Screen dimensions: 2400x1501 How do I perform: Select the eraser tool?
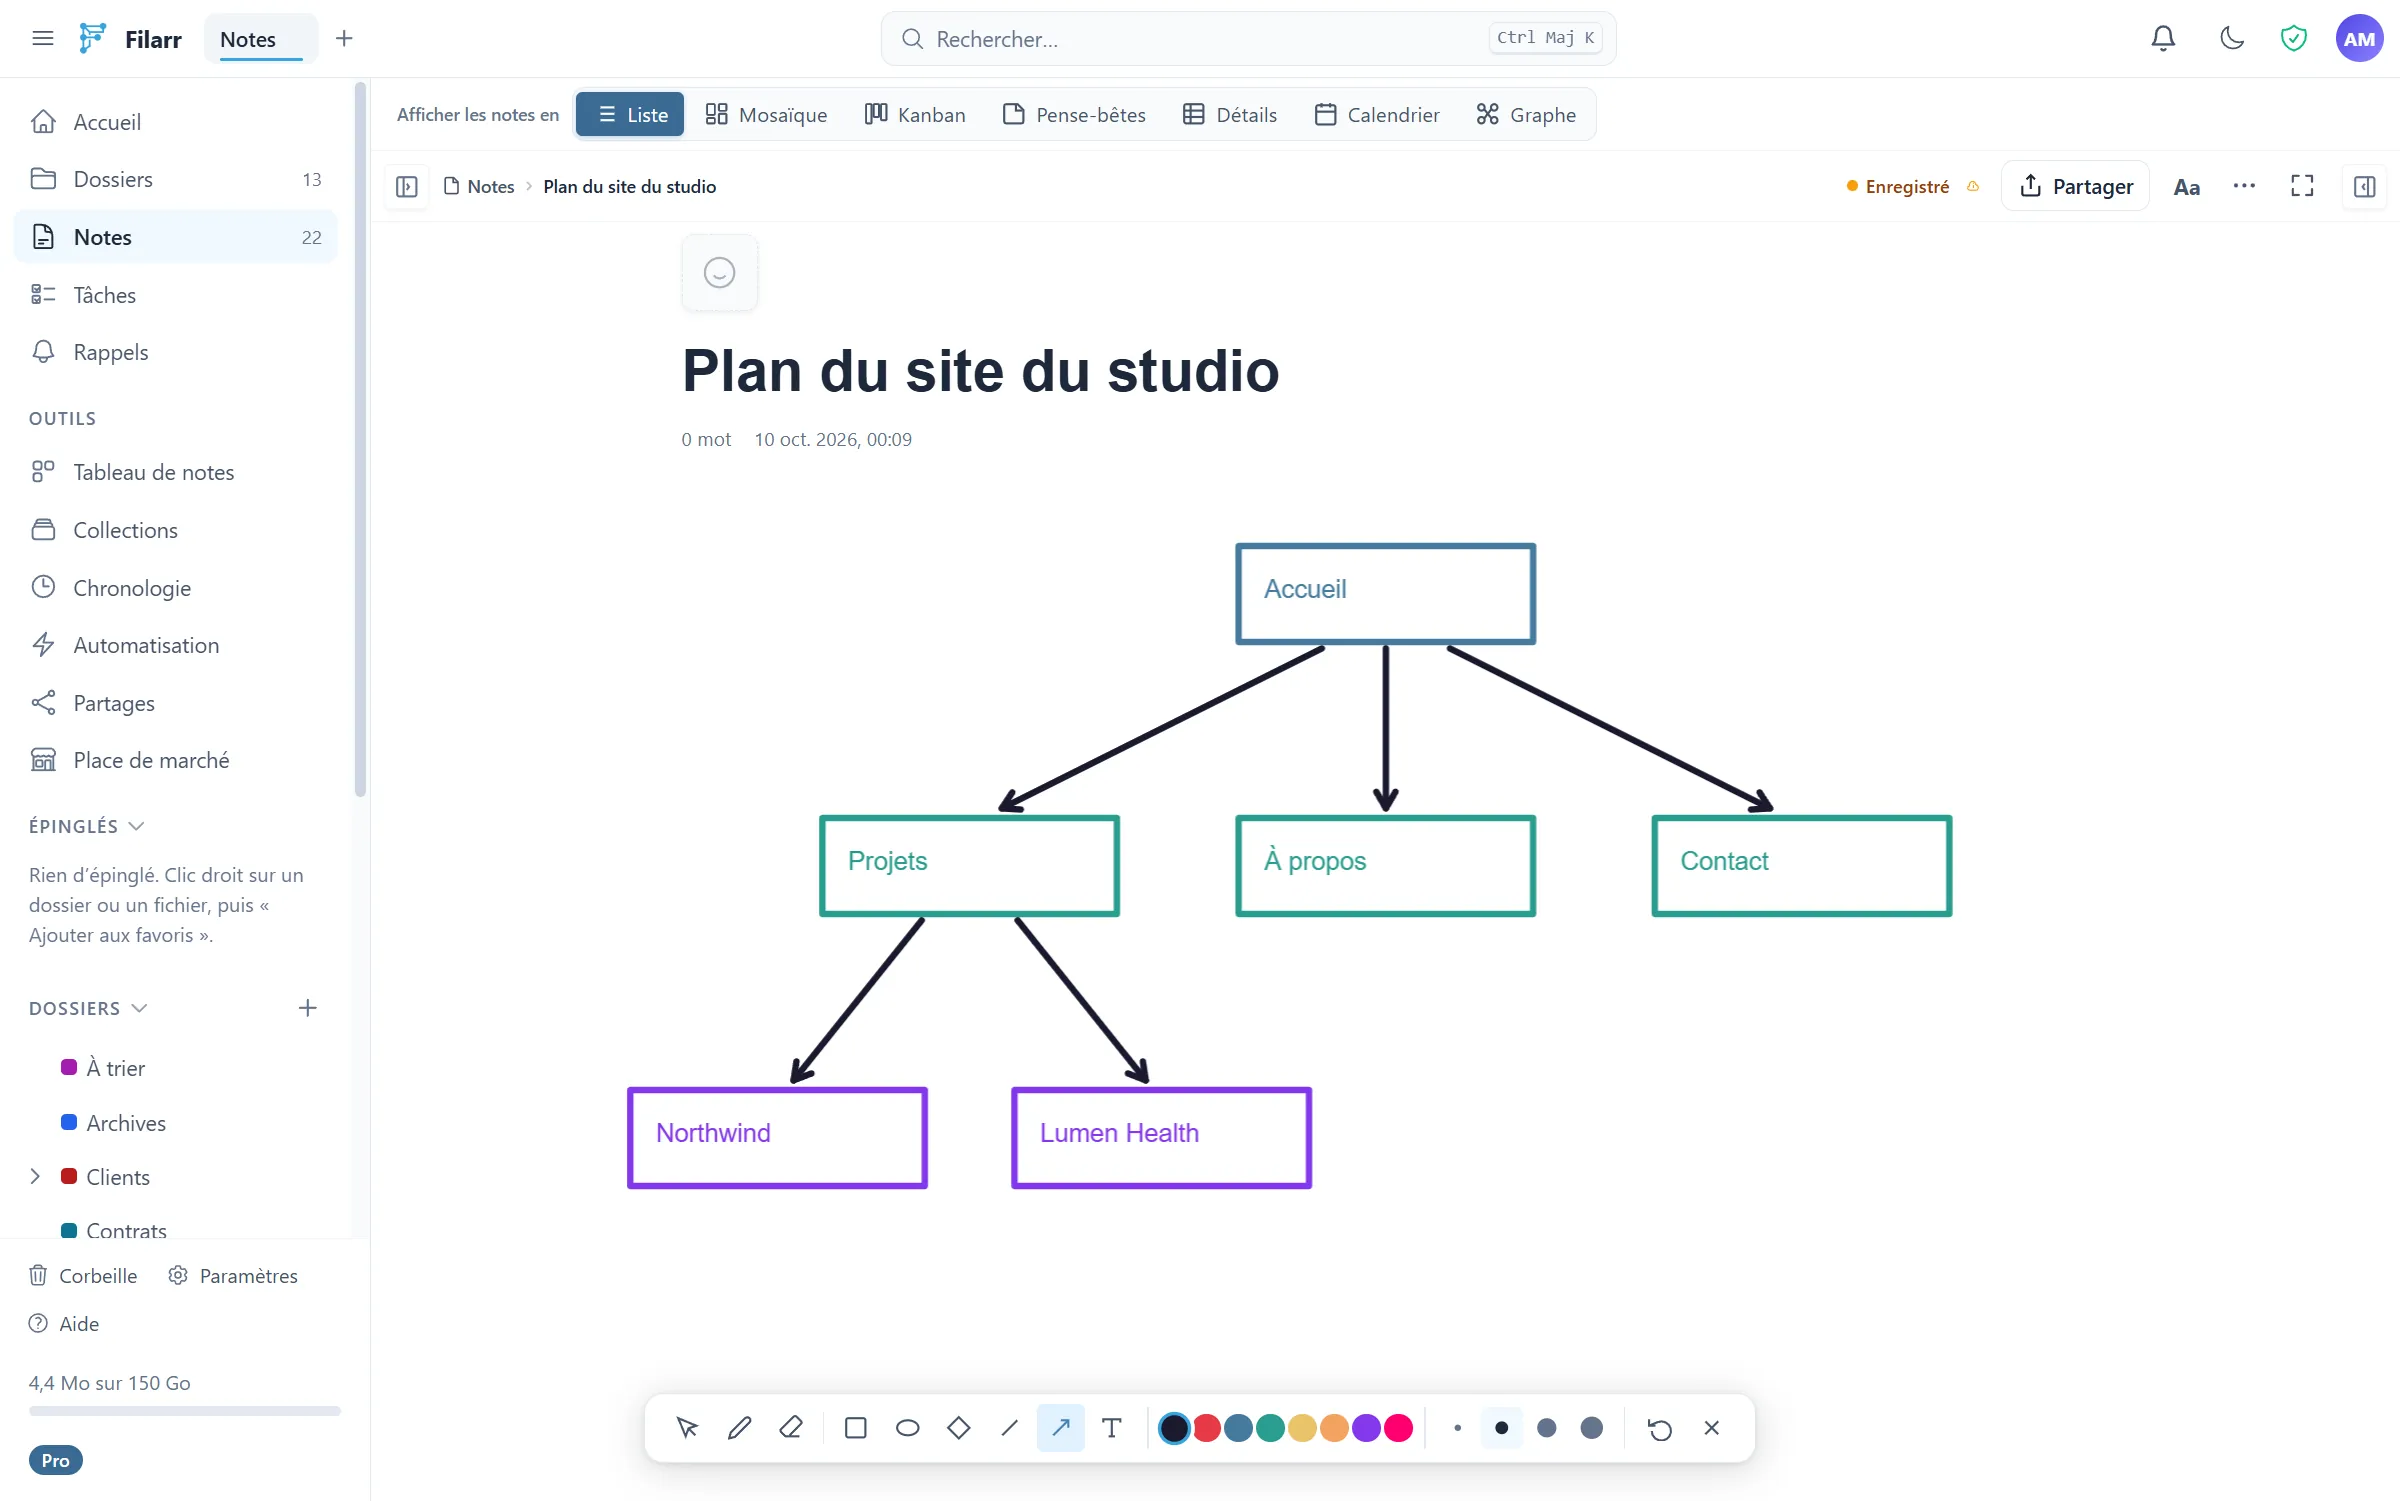(x=791, y=1428)
